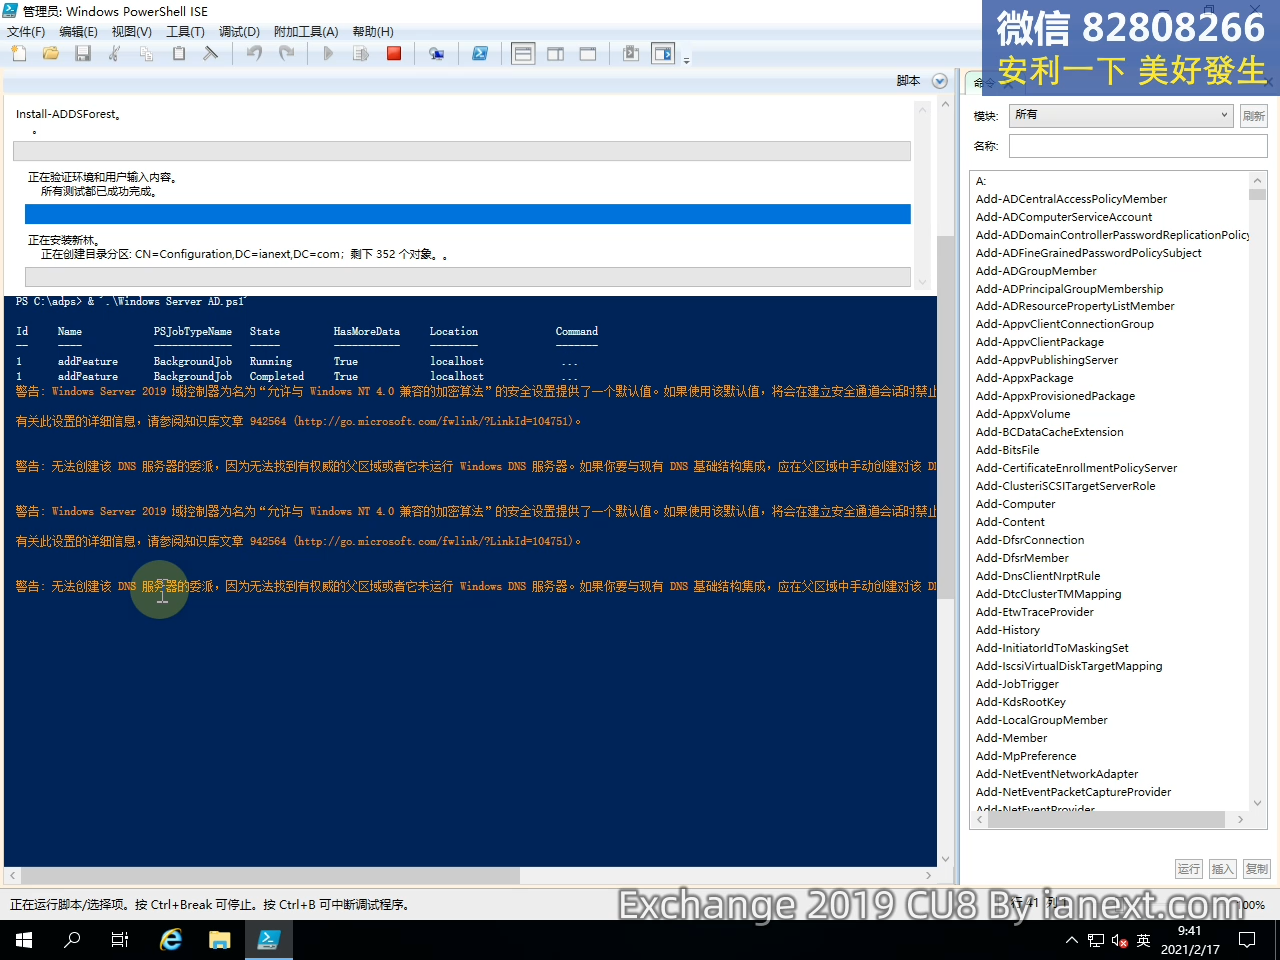The height and width of the screenshot is (960, 1280).
Task: Click the Run Script play icon
Action: click(x=329, y=54)
